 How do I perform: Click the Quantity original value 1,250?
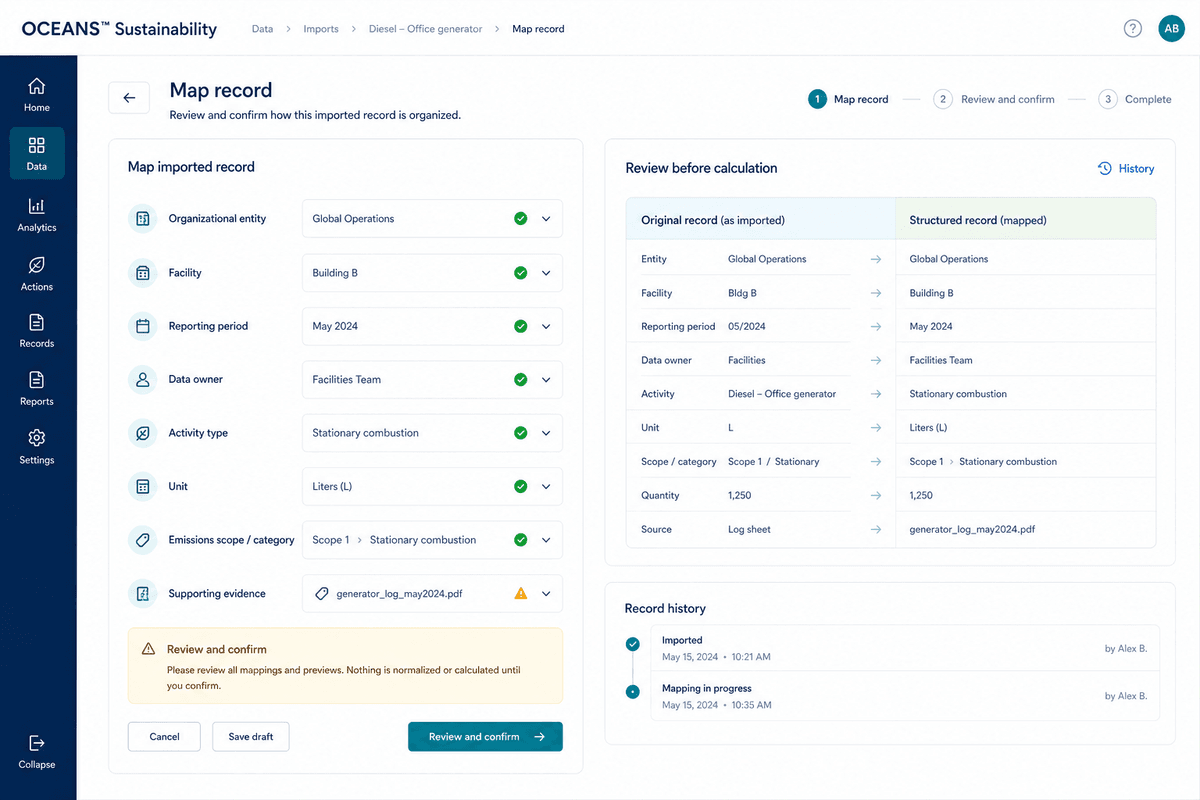tap(739, 495)
